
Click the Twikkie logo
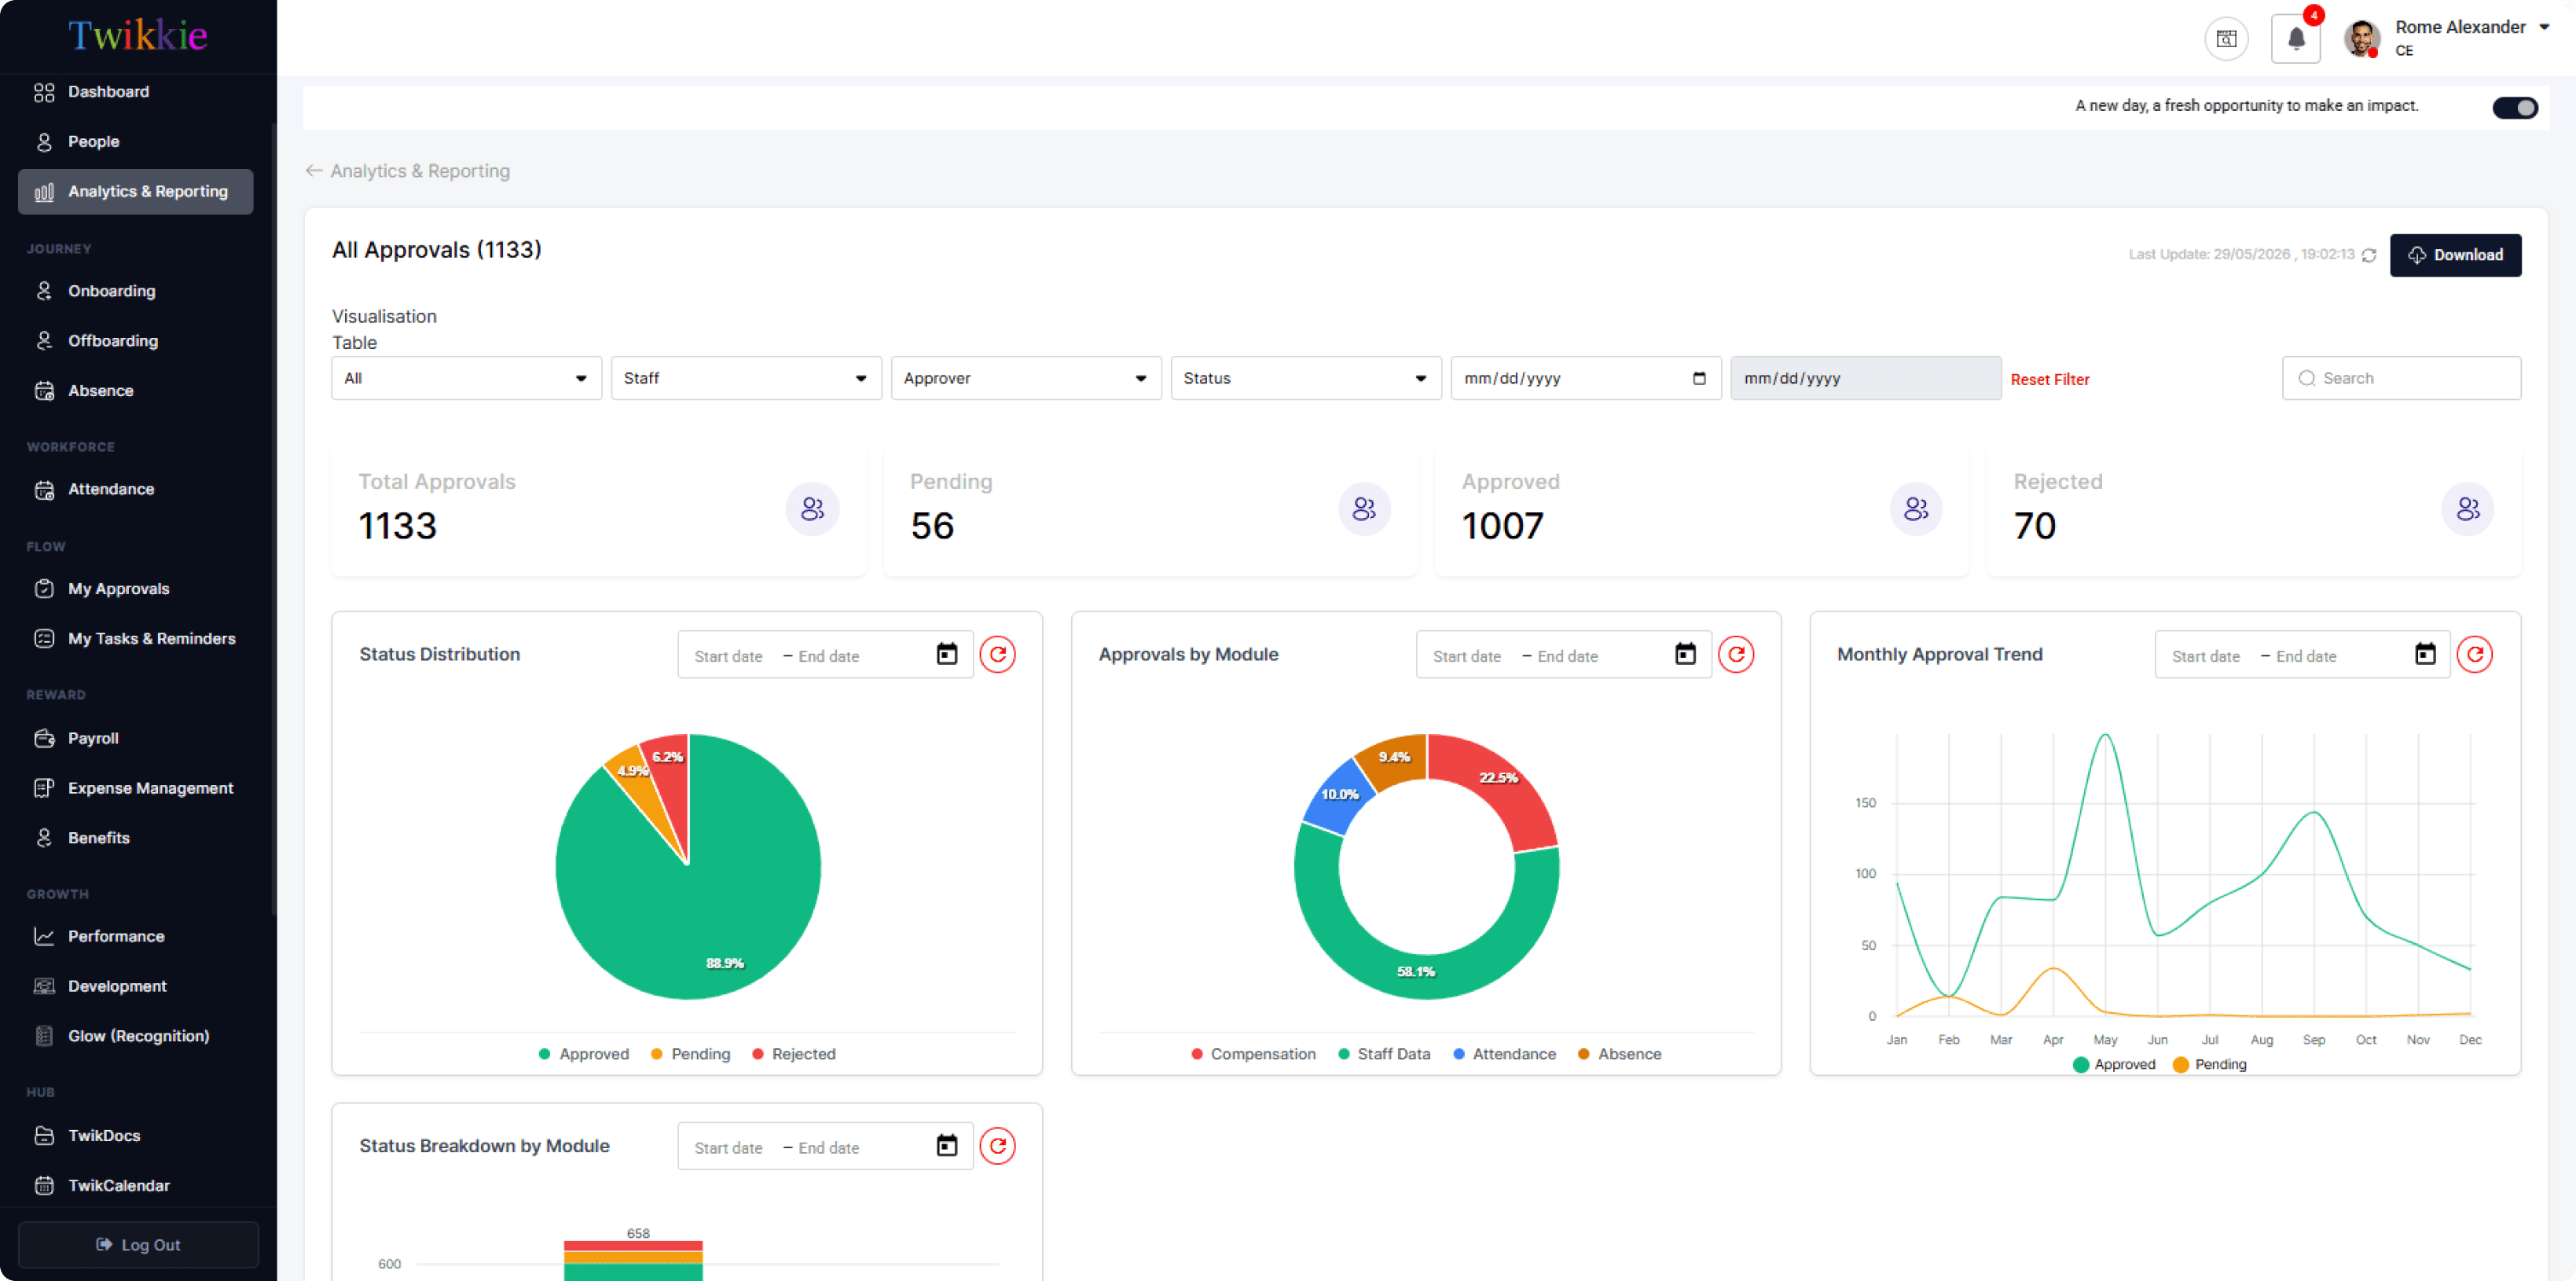[x=138, y=36]
